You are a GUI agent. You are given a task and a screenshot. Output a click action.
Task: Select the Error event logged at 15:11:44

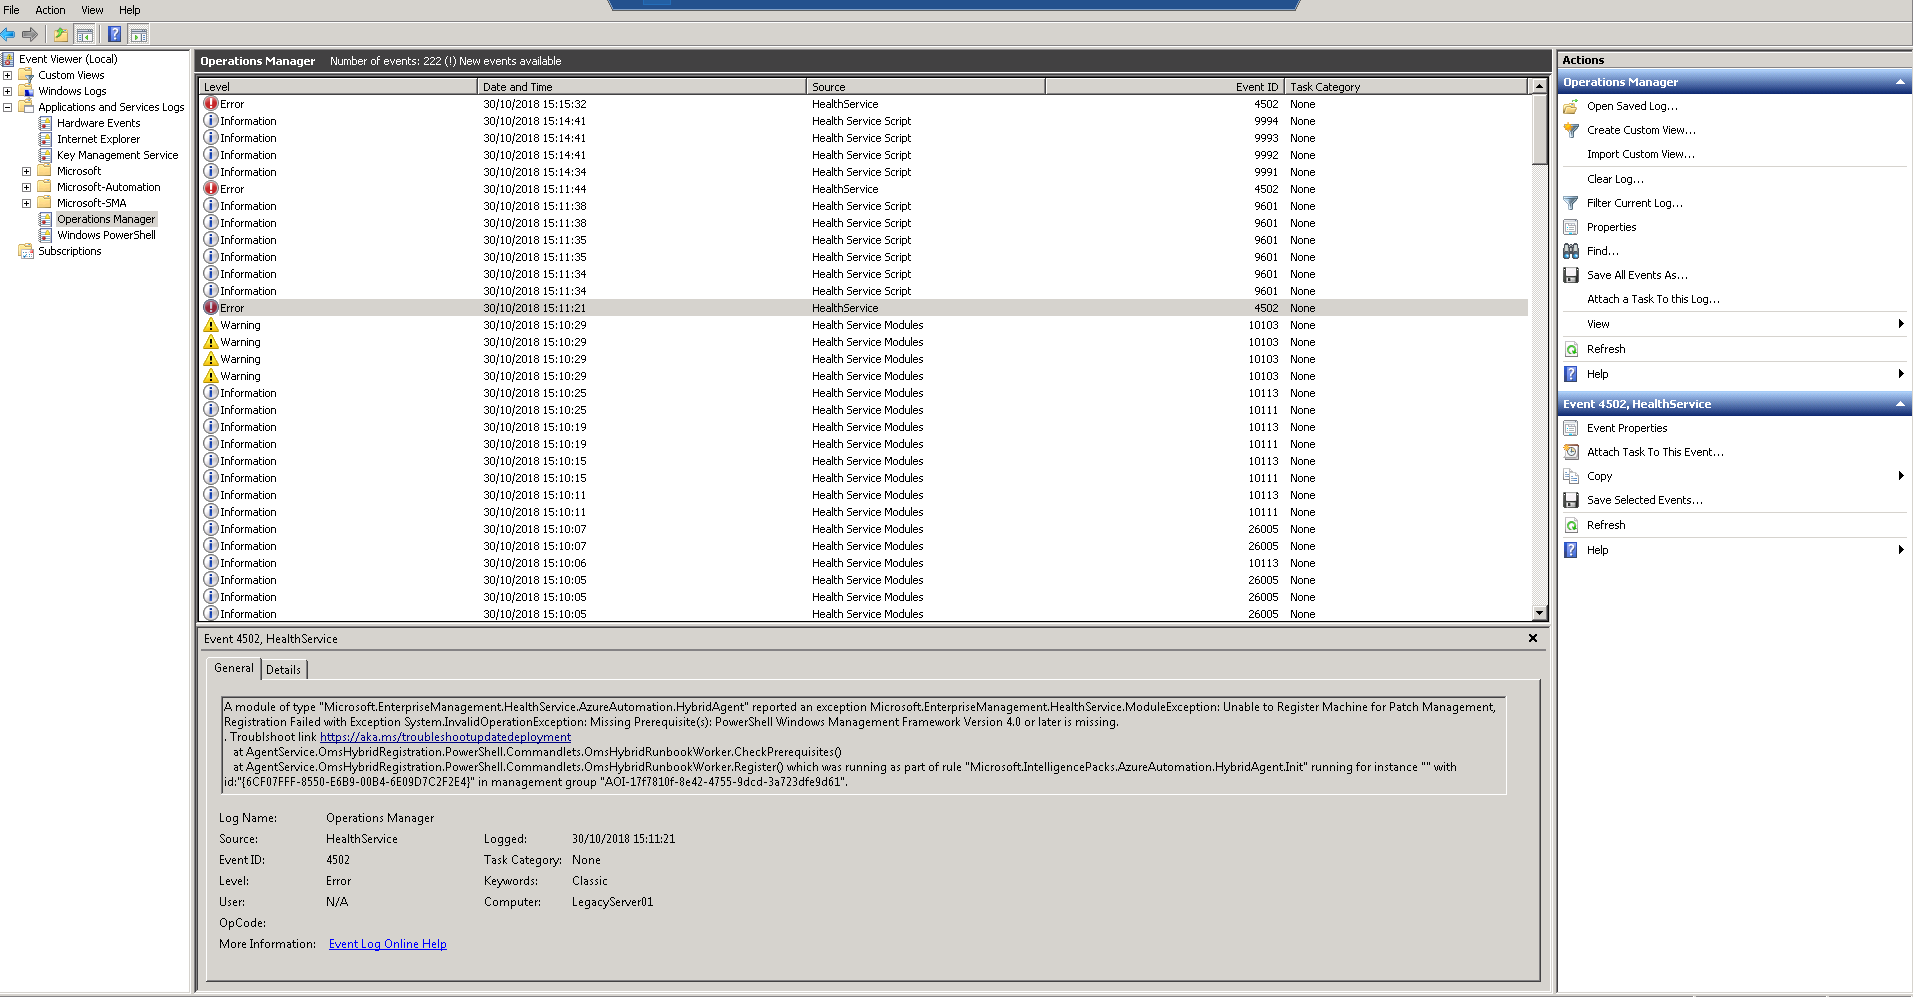pyautogui.click(x=863, y=189)
